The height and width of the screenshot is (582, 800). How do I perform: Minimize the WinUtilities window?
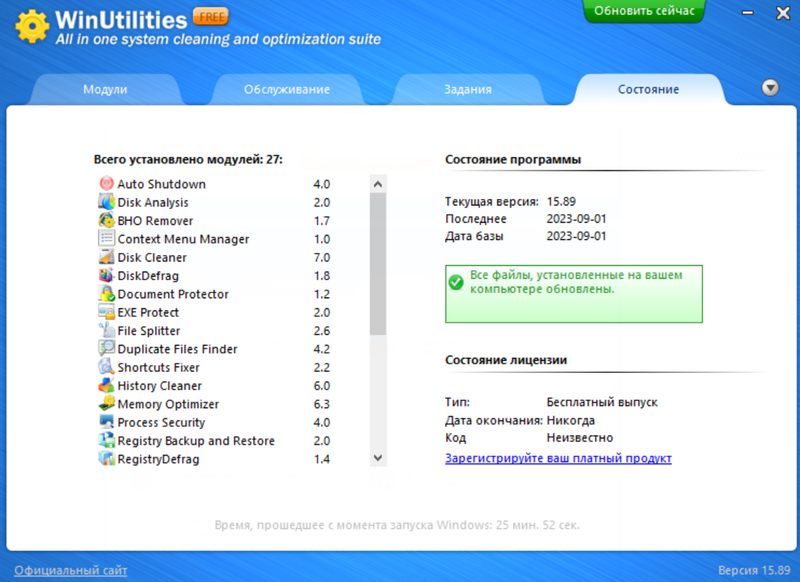pyautogui.click(x=747, y=13)
